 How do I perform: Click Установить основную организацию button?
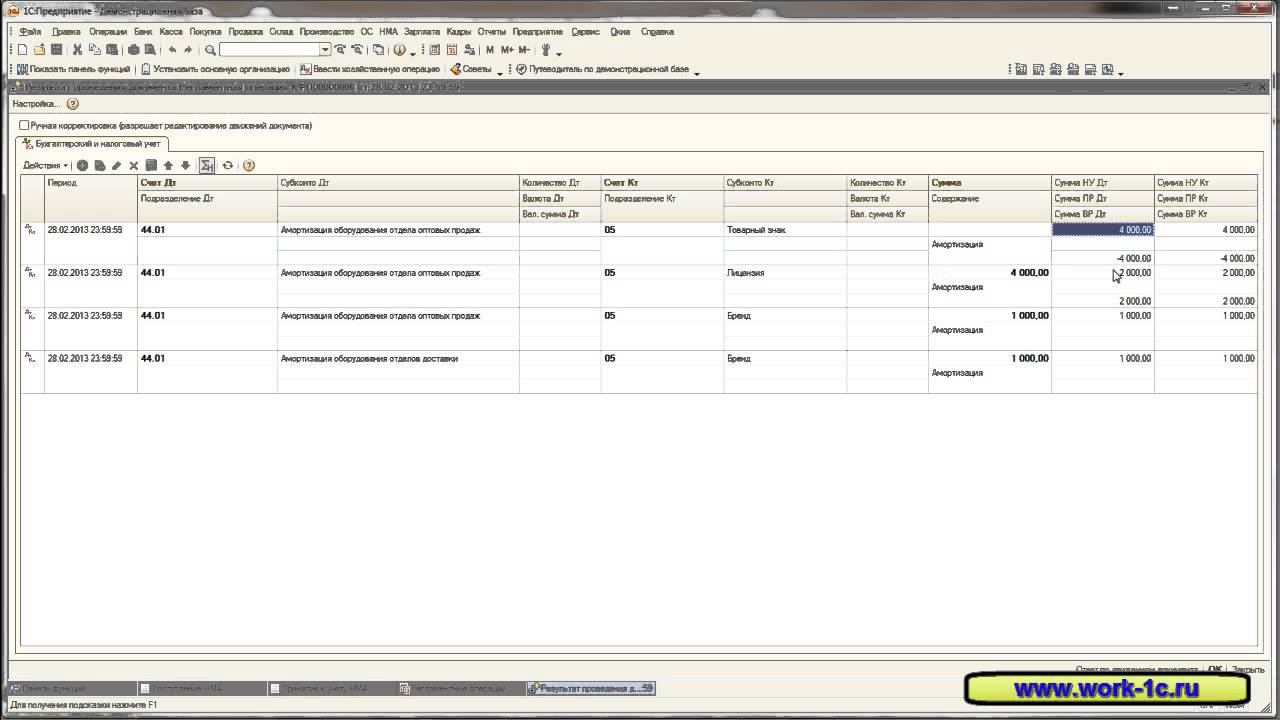pos(215,70)
